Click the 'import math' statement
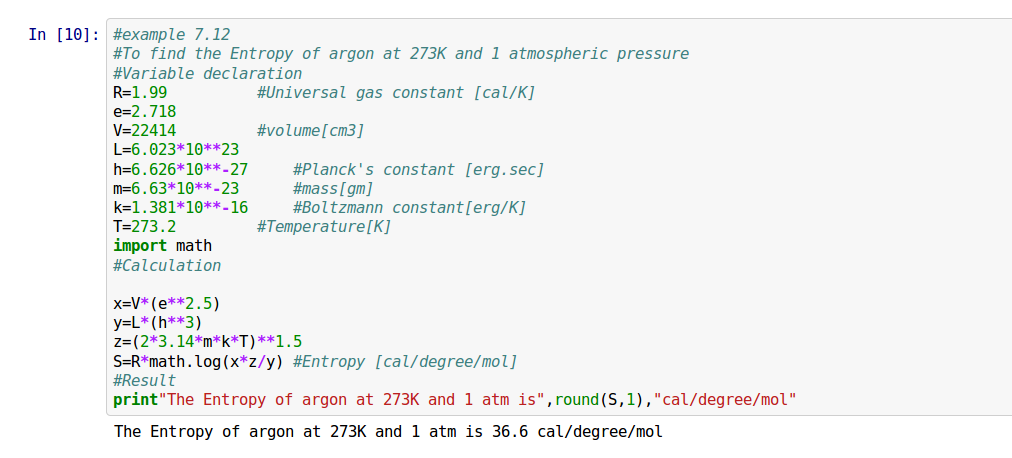 [x=162, y=246]
